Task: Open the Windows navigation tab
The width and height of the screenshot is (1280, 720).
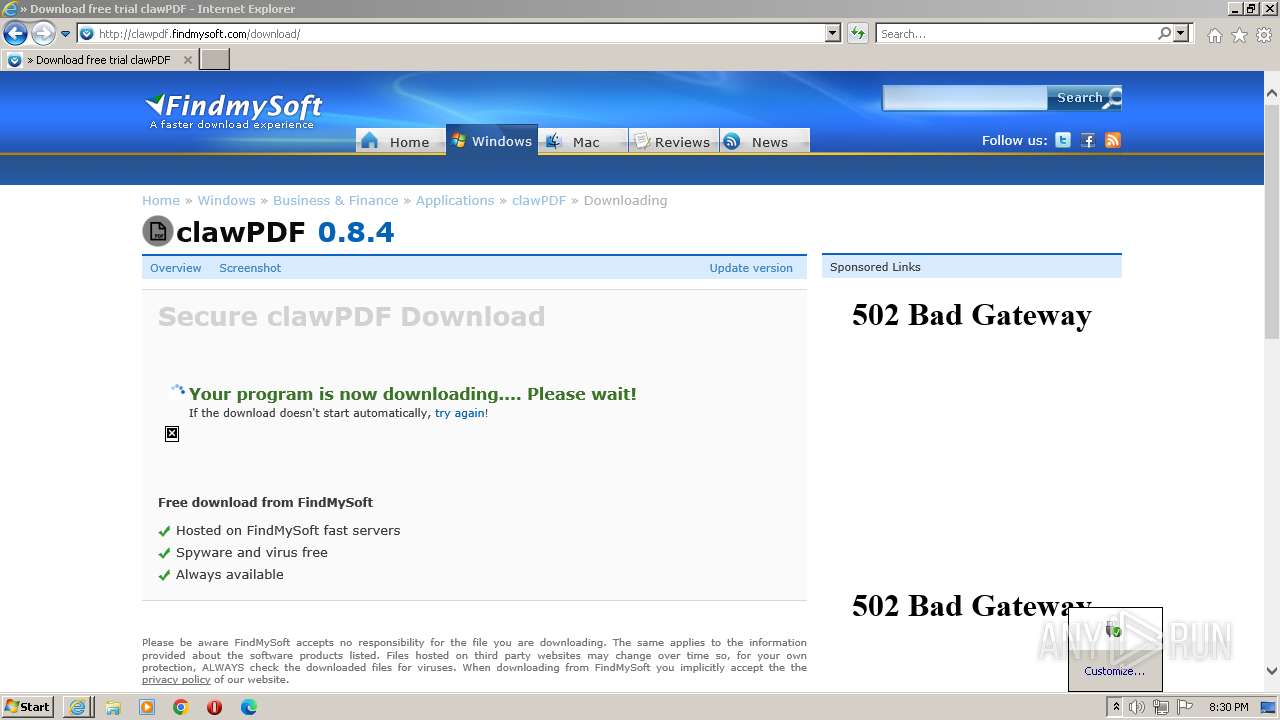Action: point(492,141)
